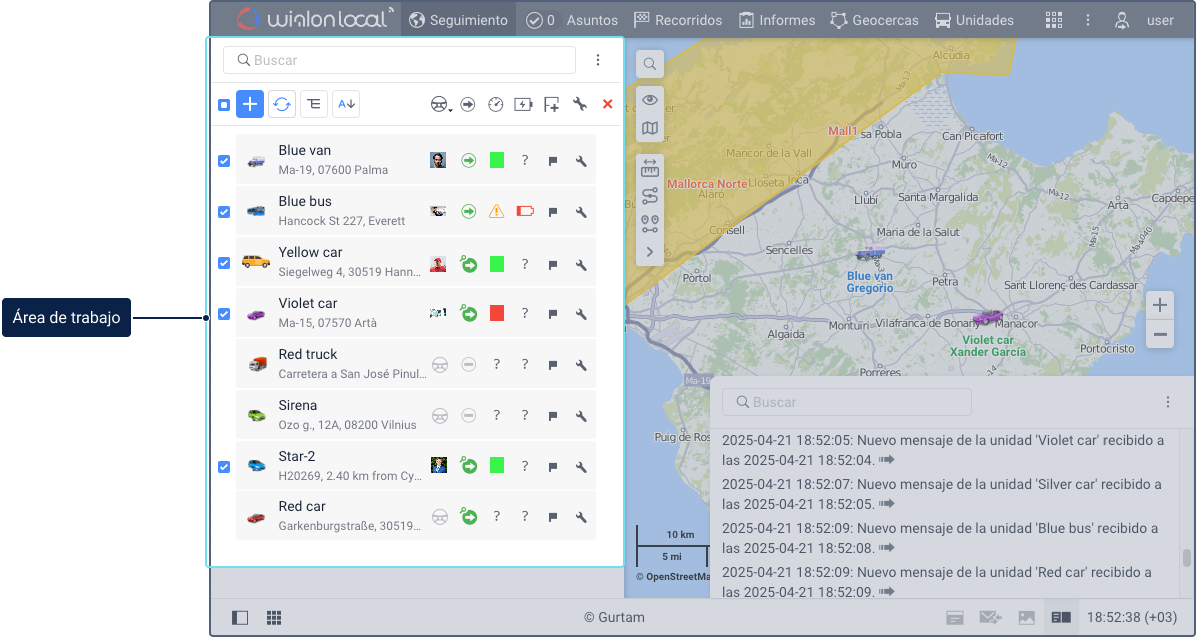
Task: Click the blue plus add-units button
Action: coord(250,104)
